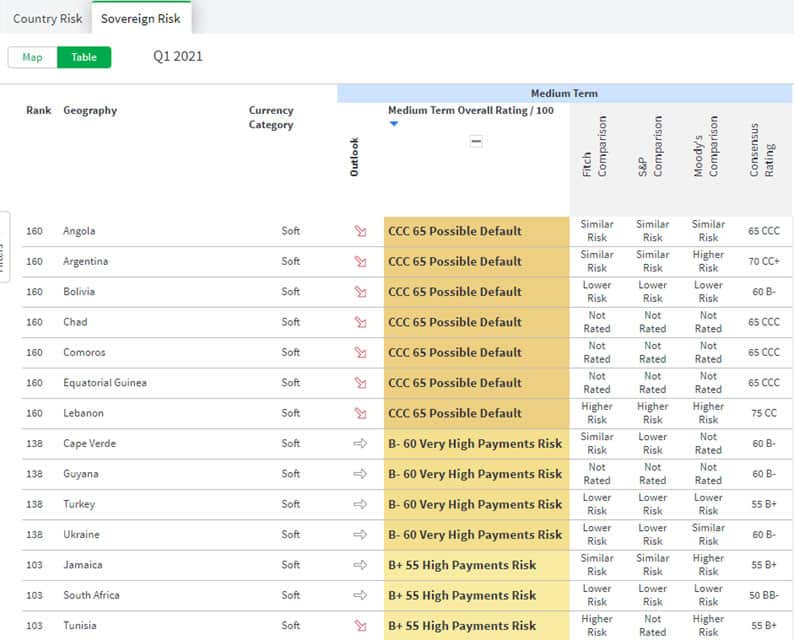Click Jamaica's stable outlook arrow icon
This screenshot has width=794, height=640.
[360, 565]
